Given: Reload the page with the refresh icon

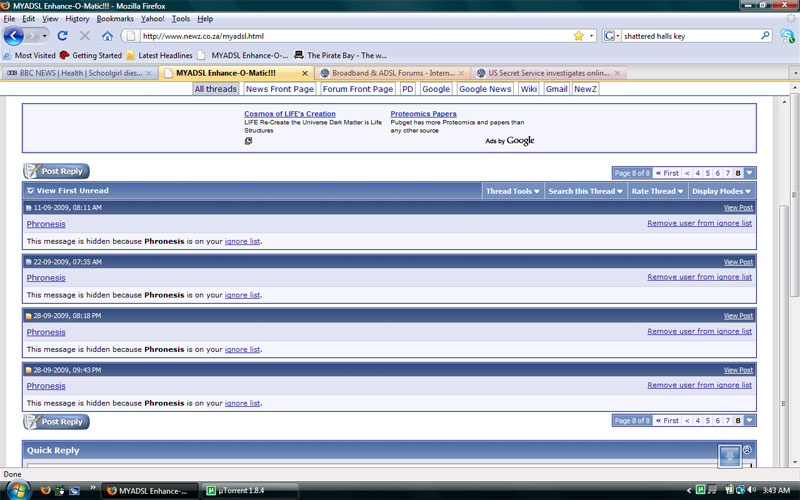Looking at the screenshot, I should coord(62,36).
